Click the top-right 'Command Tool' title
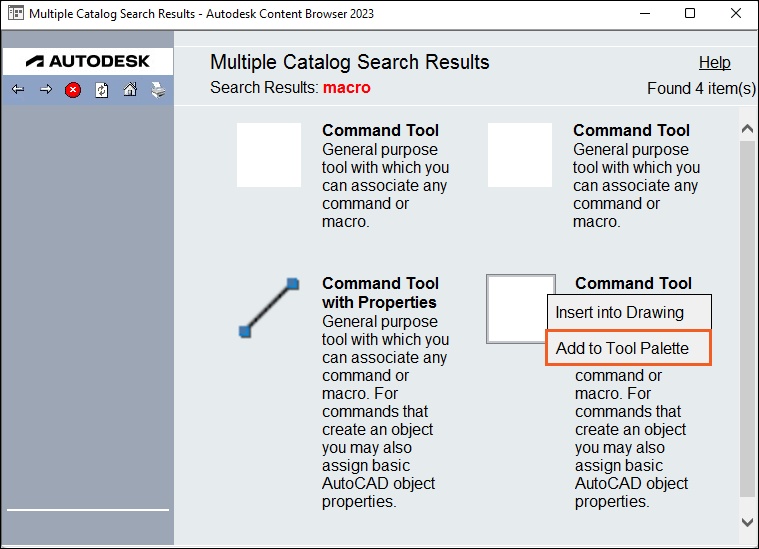Image resolution: width=759 pixels, height=549 pixels. [631, 130]
